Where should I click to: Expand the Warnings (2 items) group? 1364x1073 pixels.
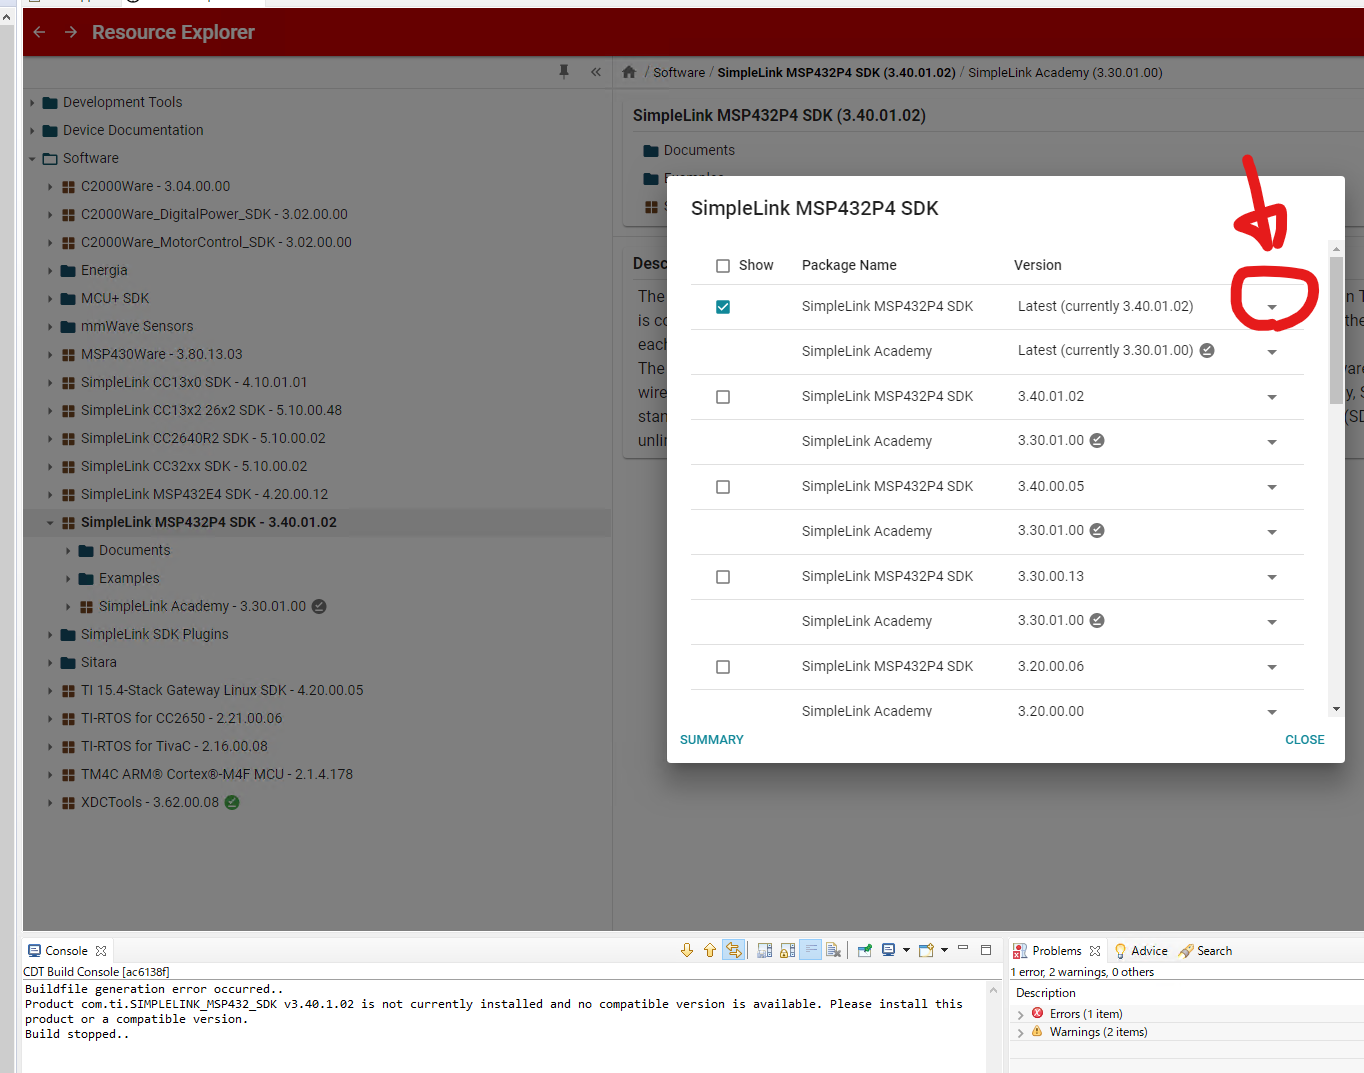[1020, 1032]
